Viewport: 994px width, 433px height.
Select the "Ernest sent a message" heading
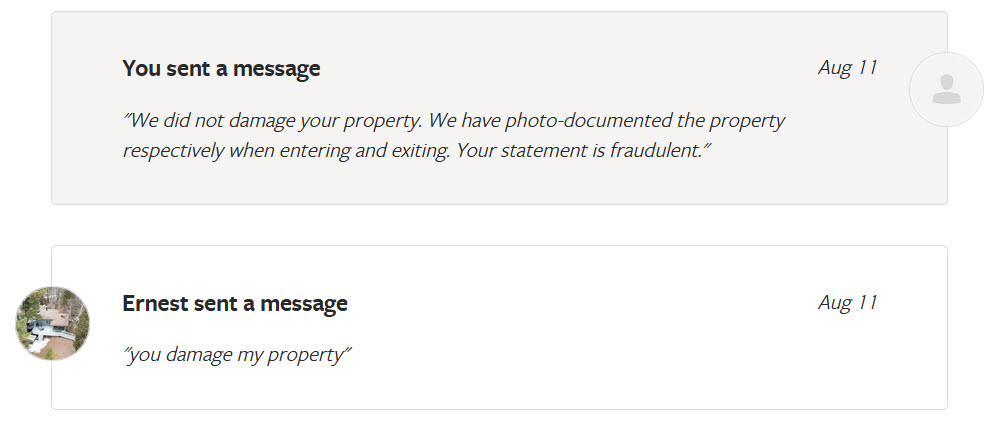235,304
